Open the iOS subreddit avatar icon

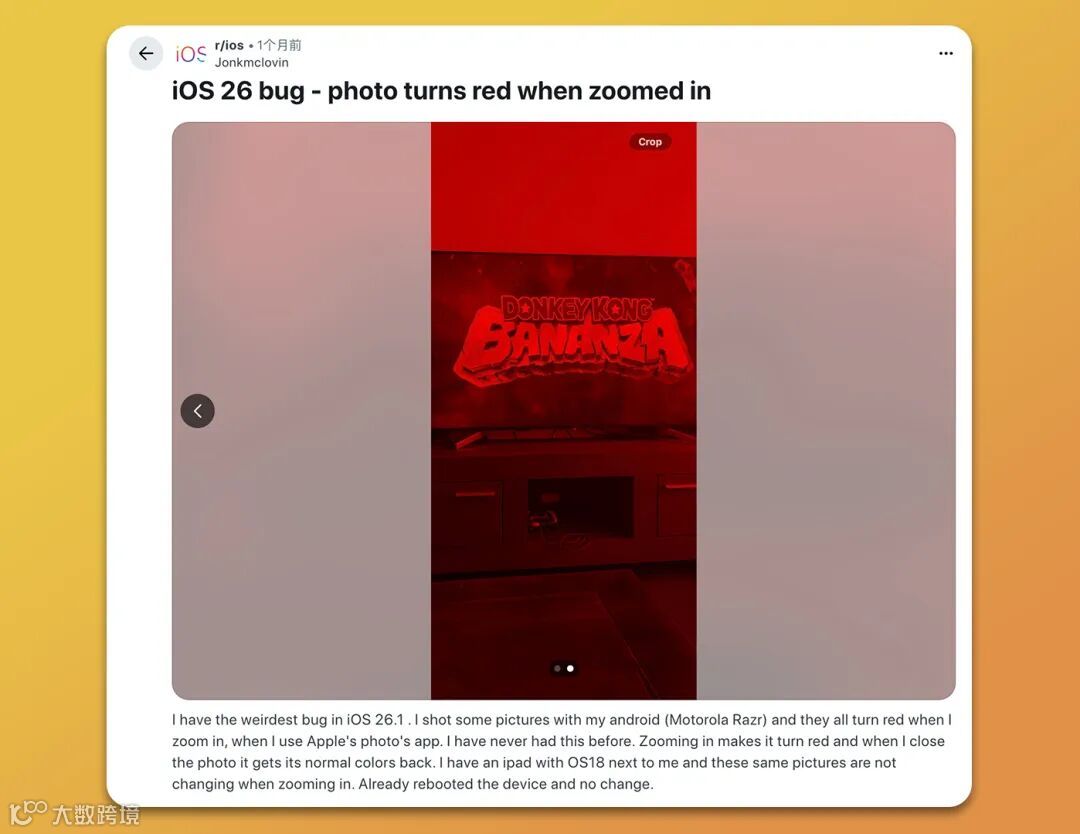coord(190,54)
